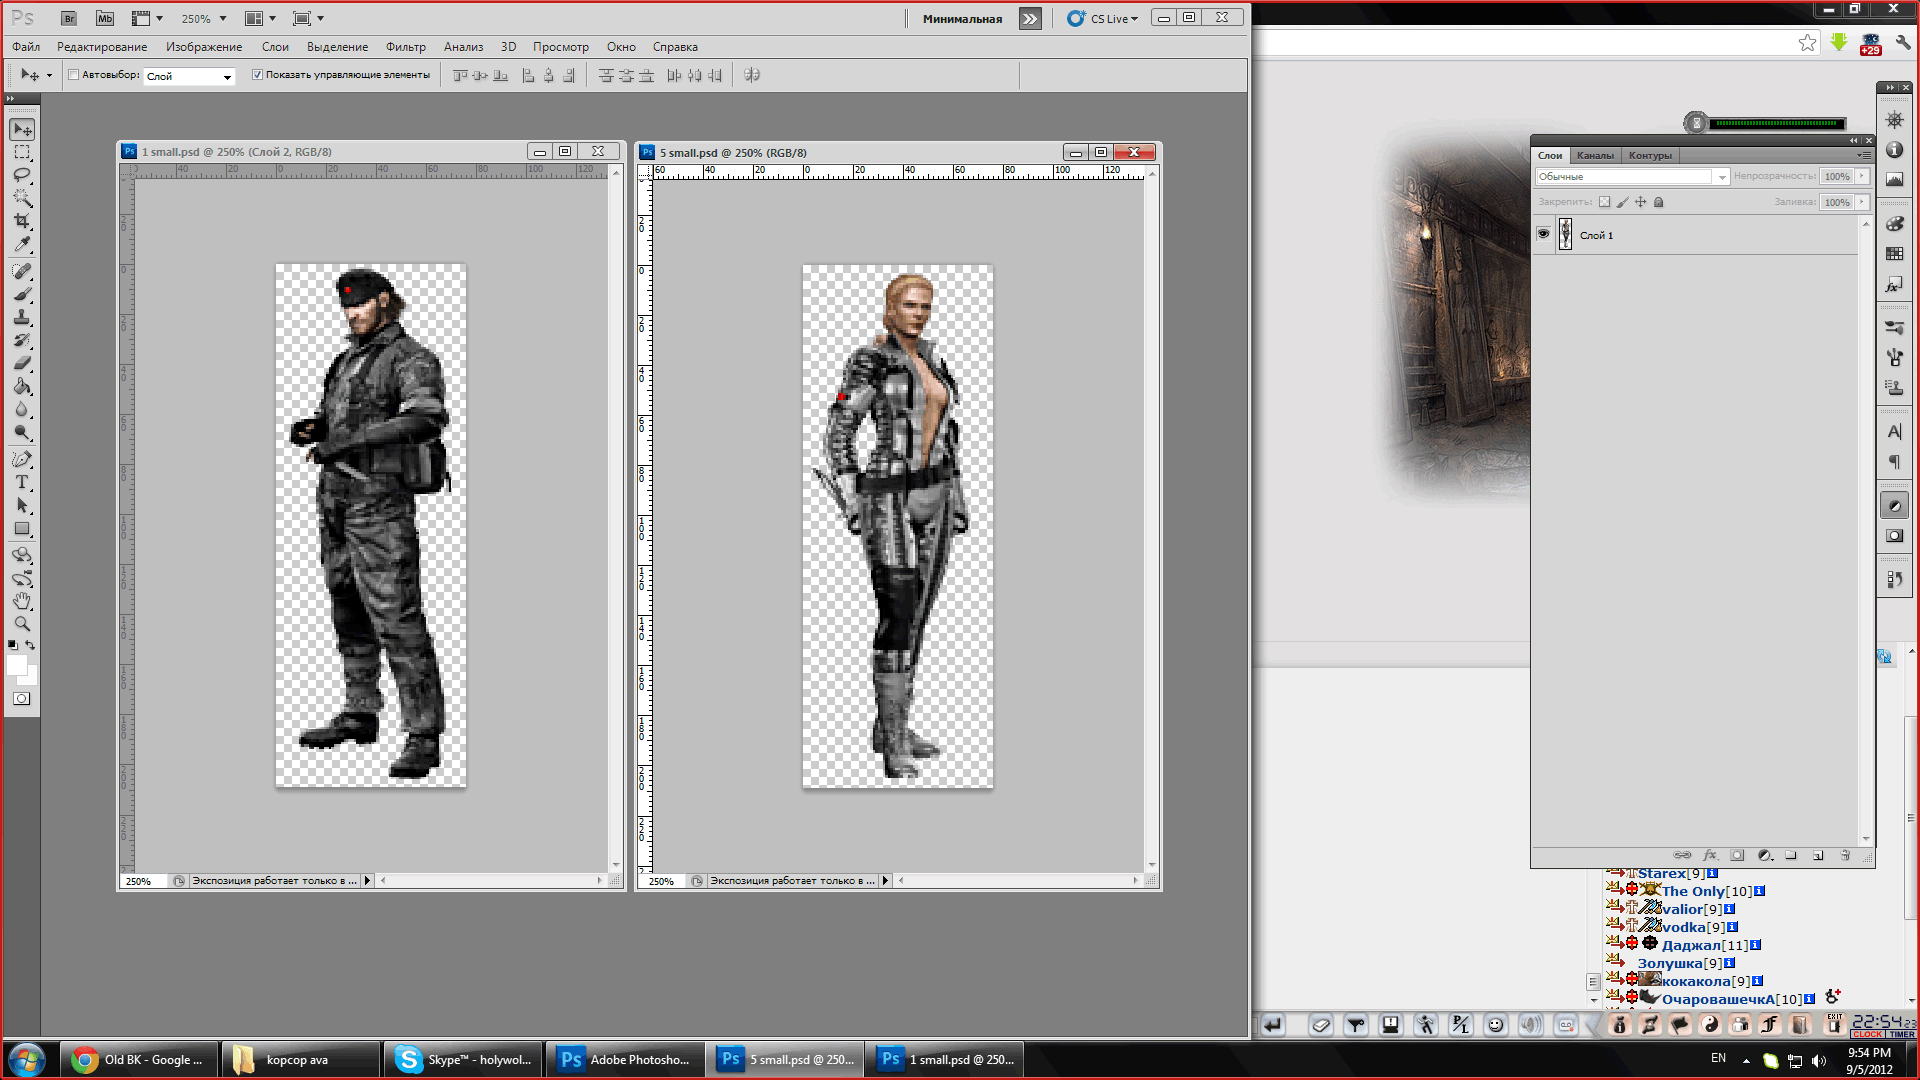The height and width of the screenshot is (1080, 1920).
Task: Open the Character panel icon
Action: point(1894,432)
